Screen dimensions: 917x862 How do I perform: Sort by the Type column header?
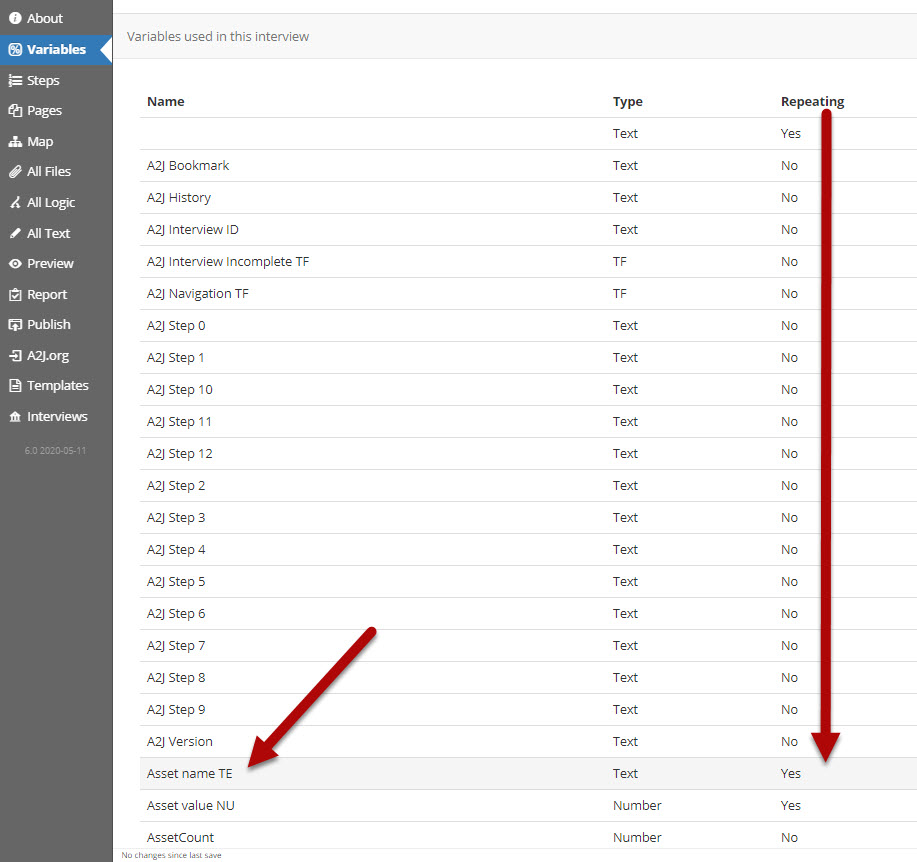pyautogui.click(x=627, y=101)
